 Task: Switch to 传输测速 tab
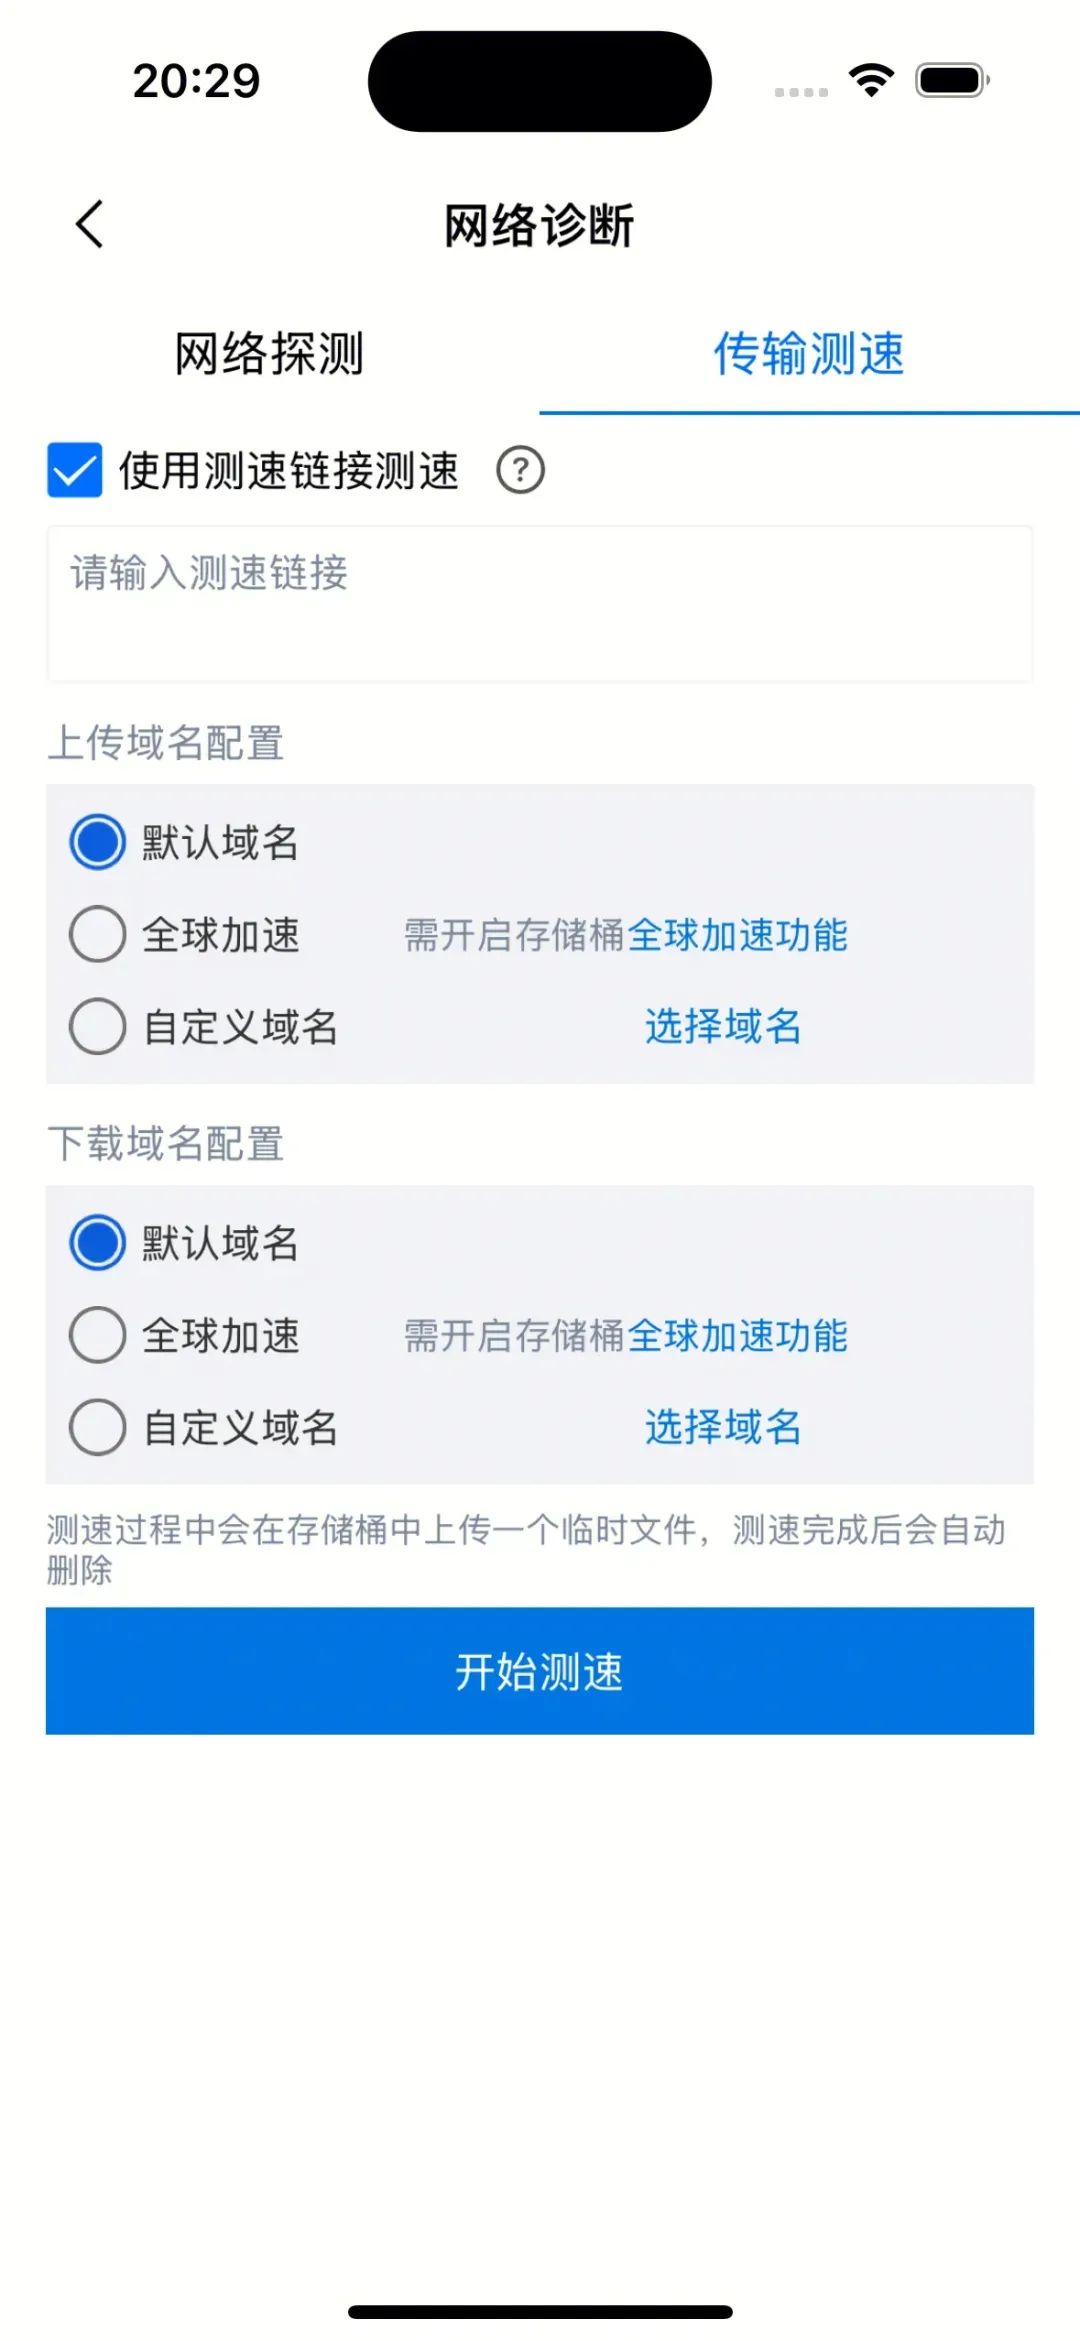809,354
